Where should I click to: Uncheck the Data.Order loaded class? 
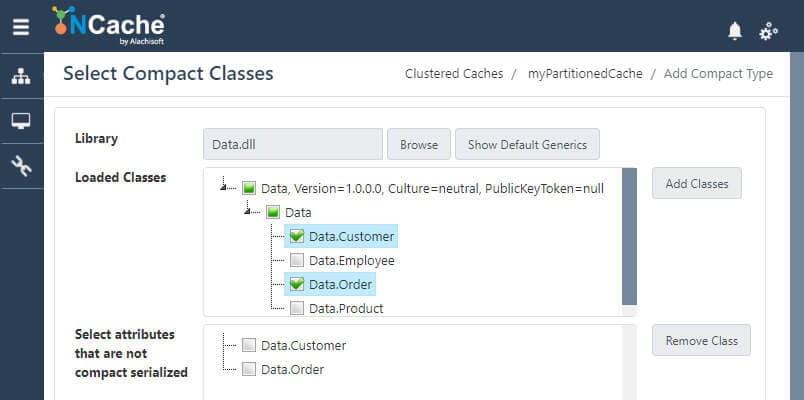(x=296, y=284)
